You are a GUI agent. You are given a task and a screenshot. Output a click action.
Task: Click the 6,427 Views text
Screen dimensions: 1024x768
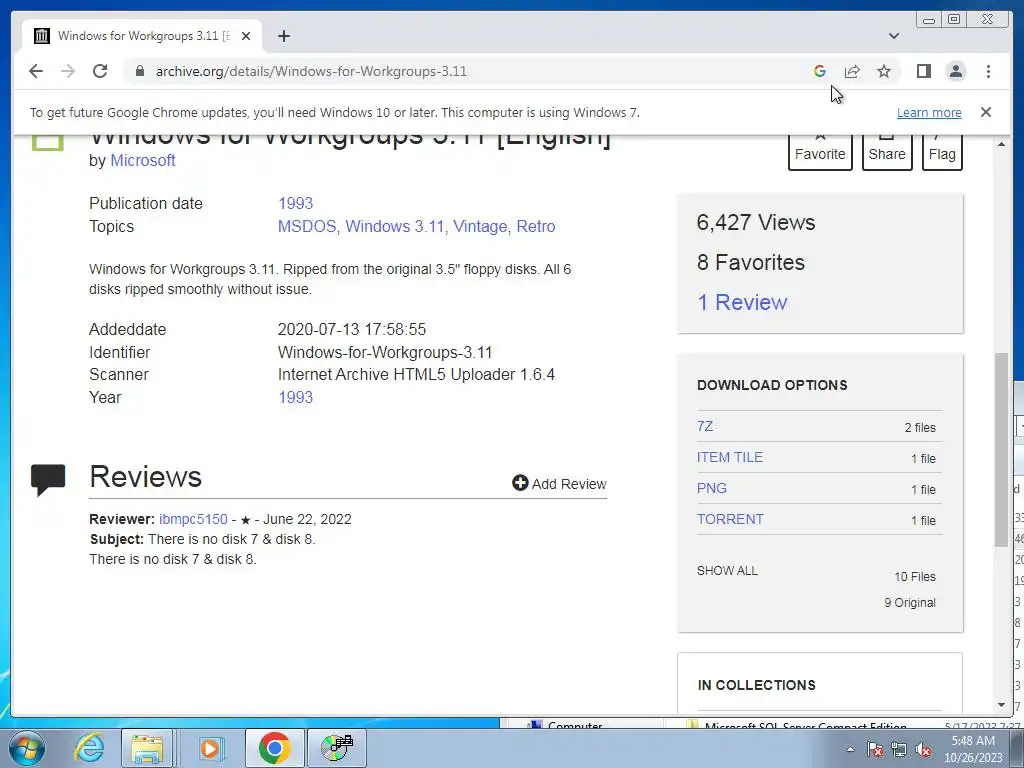[756, 222]
